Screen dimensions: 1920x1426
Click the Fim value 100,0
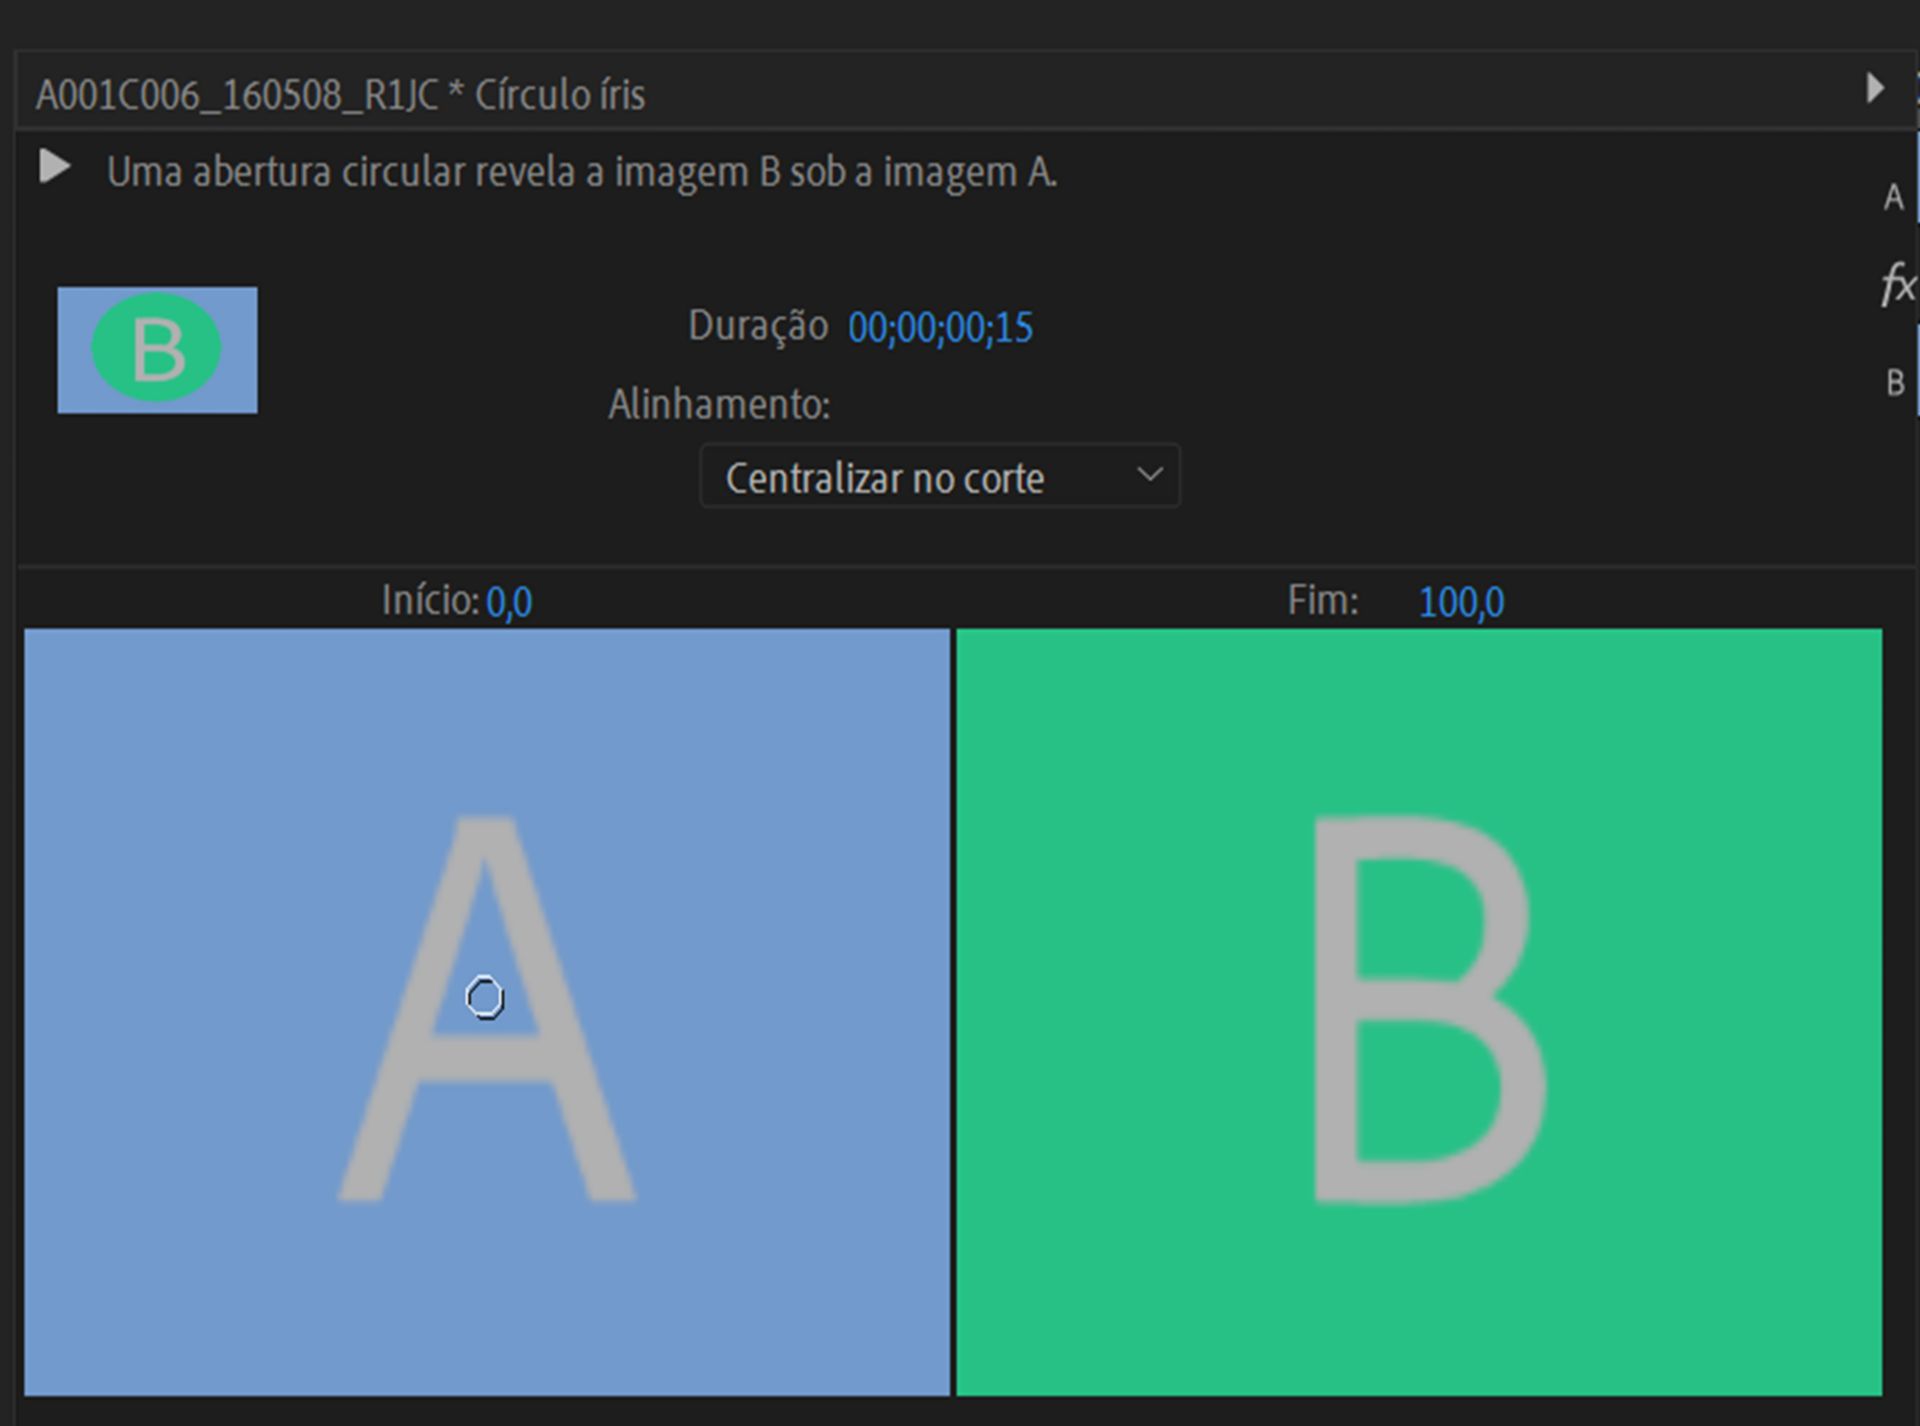pyautogui.click(x=1461, y=602)
